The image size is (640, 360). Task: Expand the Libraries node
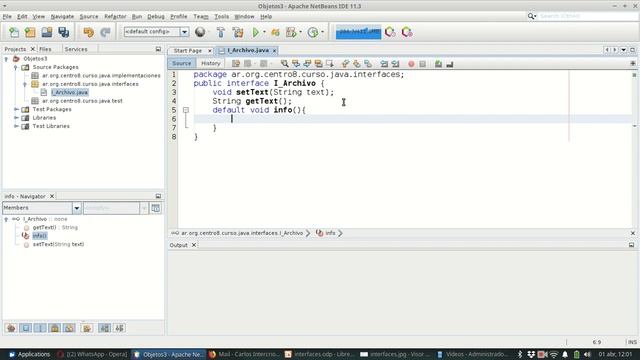[x=16, y=118]
